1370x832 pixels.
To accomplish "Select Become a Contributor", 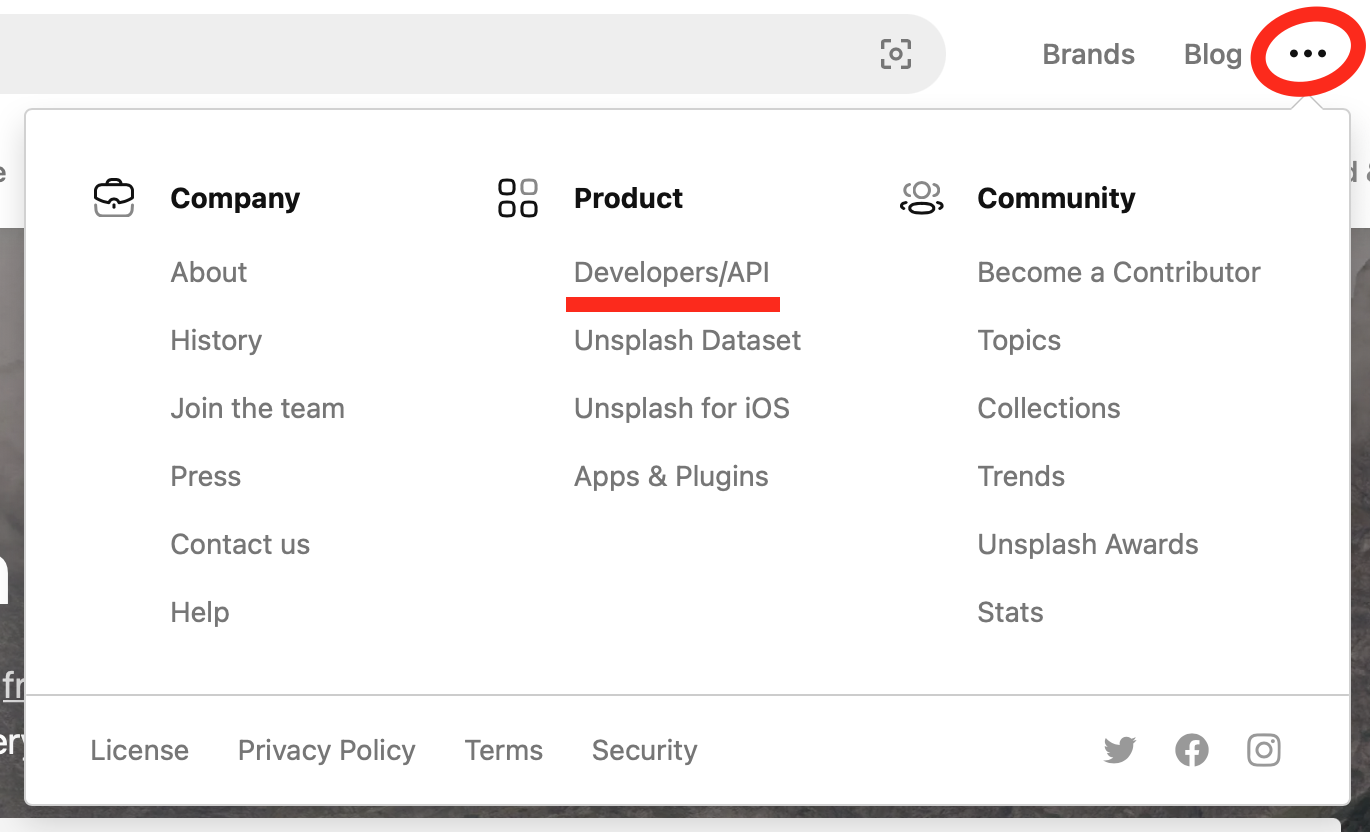I will pyautogui.click(x=1119, y=272).
